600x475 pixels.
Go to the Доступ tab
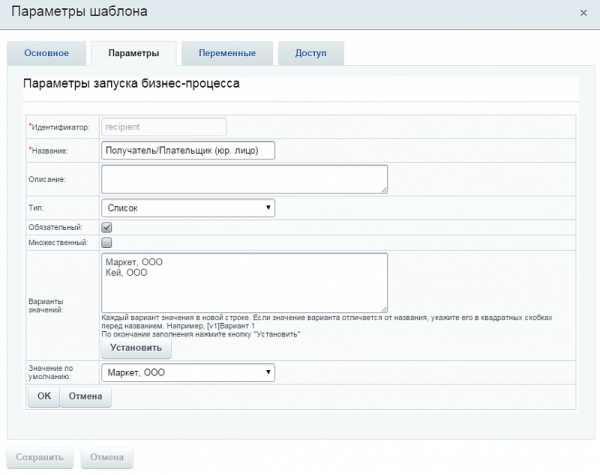[x=311, y=53]
